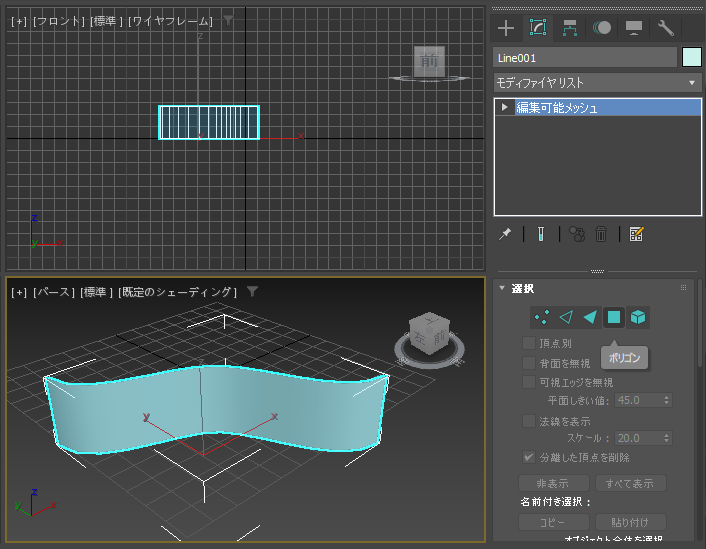Click the 貼り付け button
706x549 pixels.
coord(630,522)
